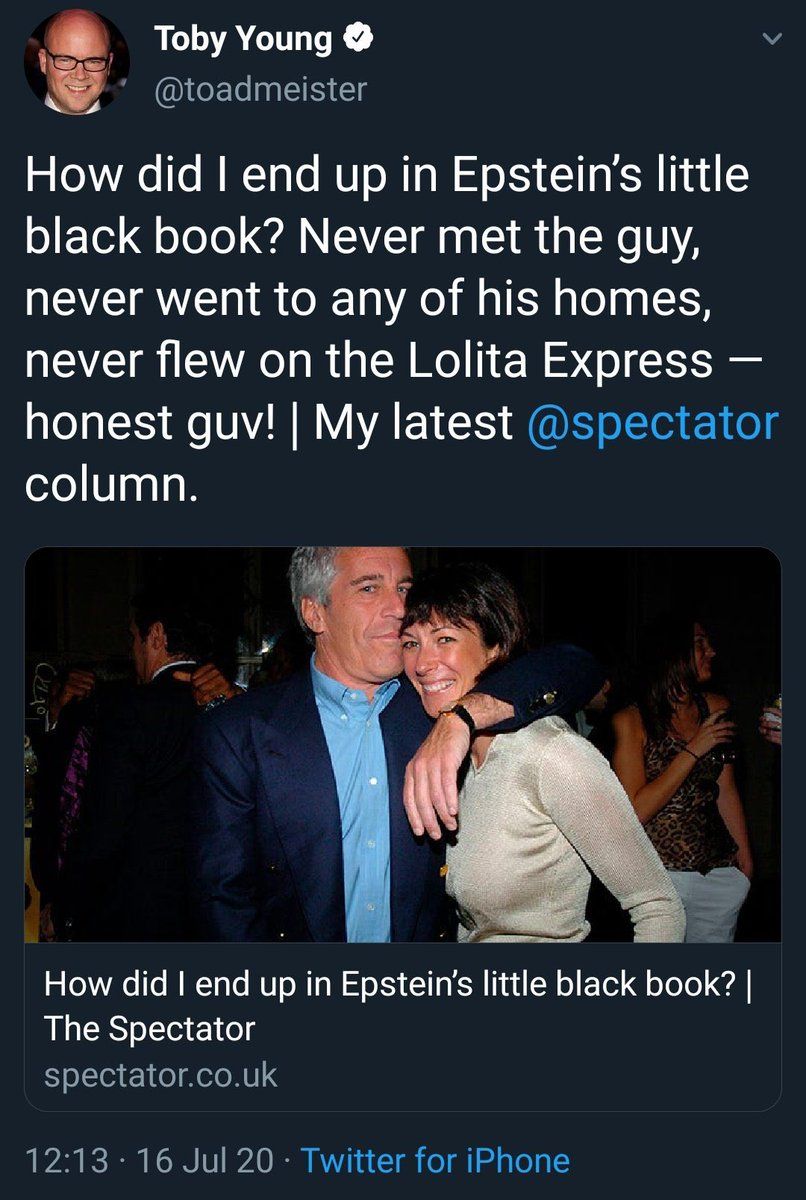The height and width of the screenshot is (1200, 806).
Task: Open the Toby Young display name
Action: [x=243, y=39]
